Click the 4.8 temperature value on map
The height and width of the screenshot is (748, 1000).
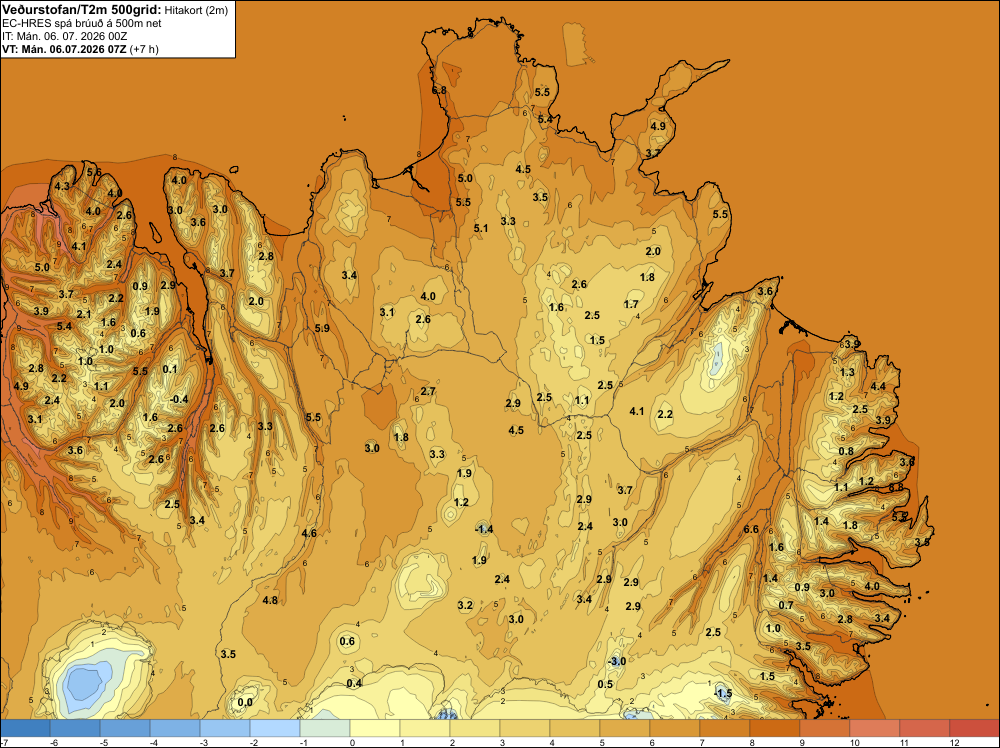click(x=270, y=600)
